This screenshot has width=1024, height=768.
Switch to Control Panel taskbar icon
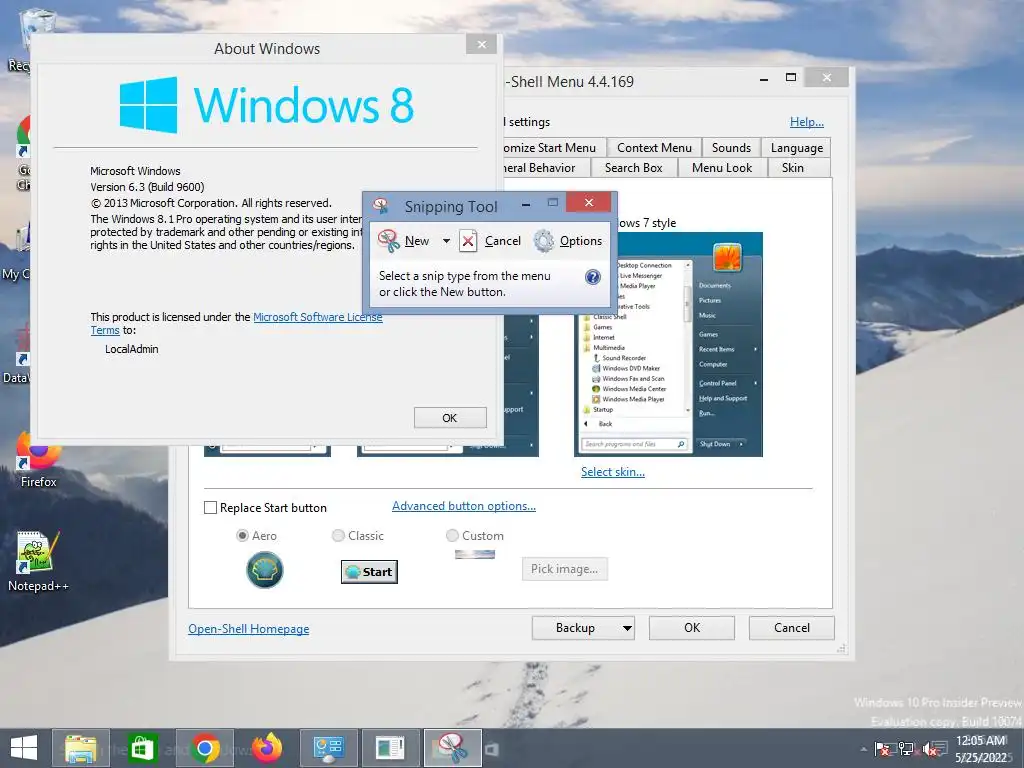328,748
